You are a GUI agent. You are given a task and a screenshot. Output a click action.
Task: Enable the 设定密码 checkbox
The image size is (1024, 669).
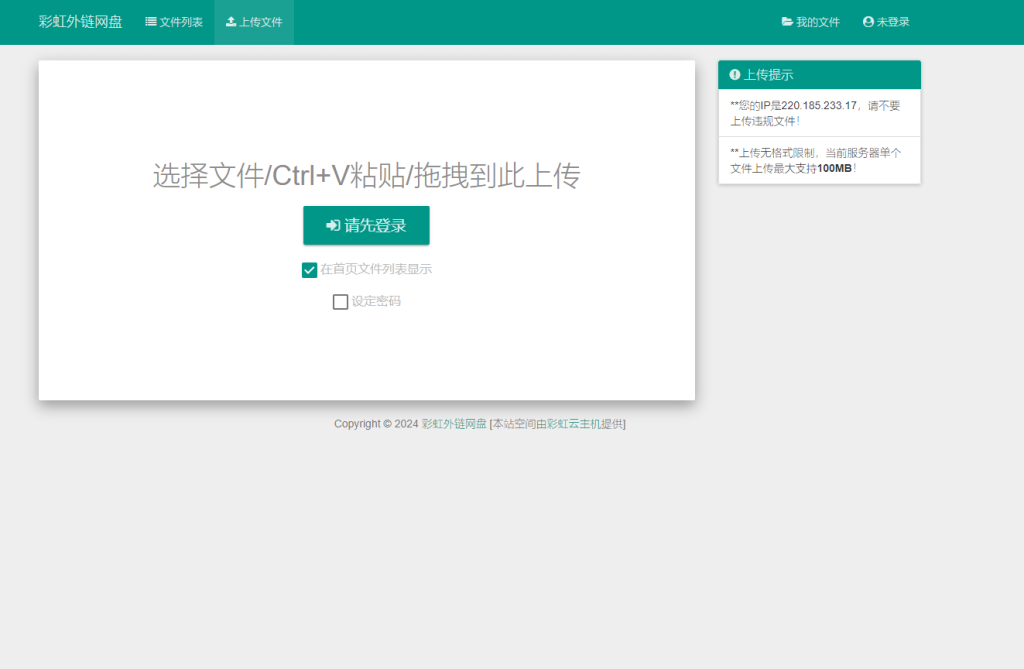340,302
